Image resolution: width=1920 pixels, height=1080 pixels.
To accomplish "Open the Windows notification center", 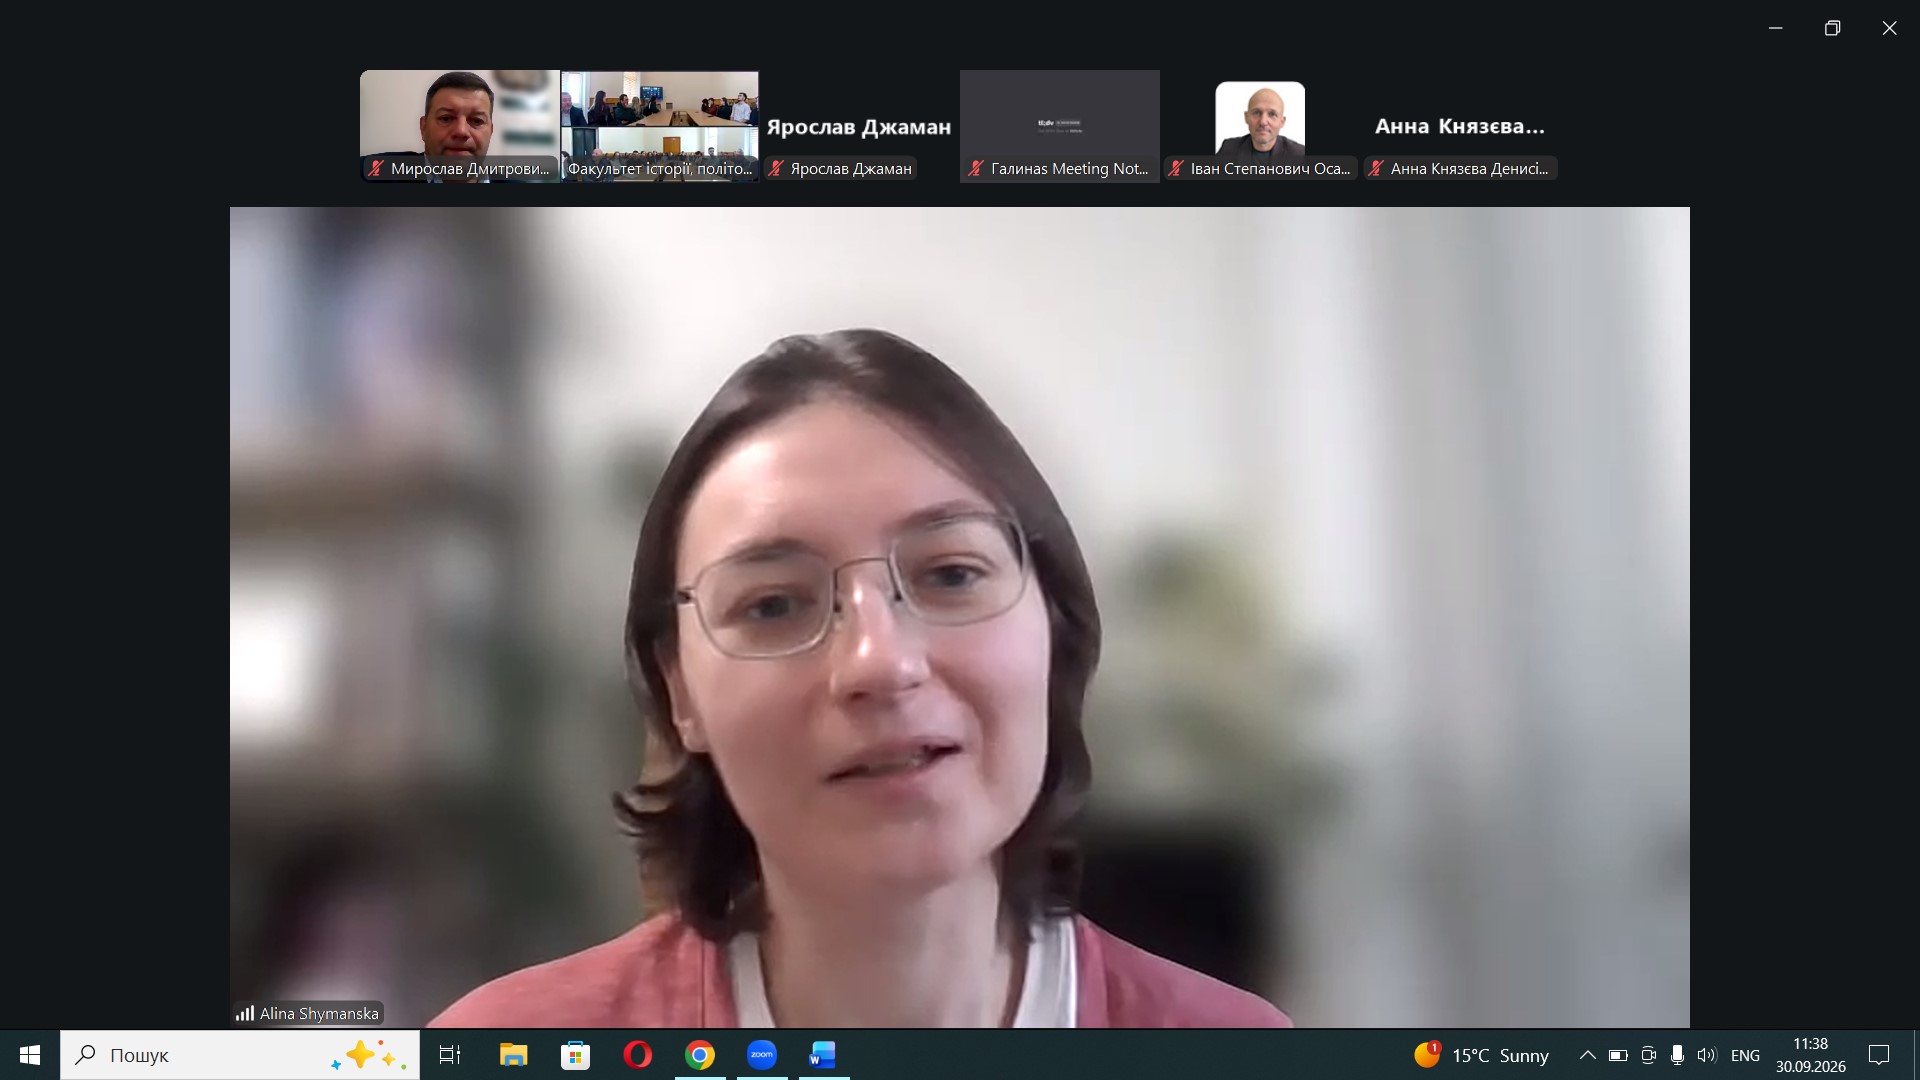I will point(1879,1055).
